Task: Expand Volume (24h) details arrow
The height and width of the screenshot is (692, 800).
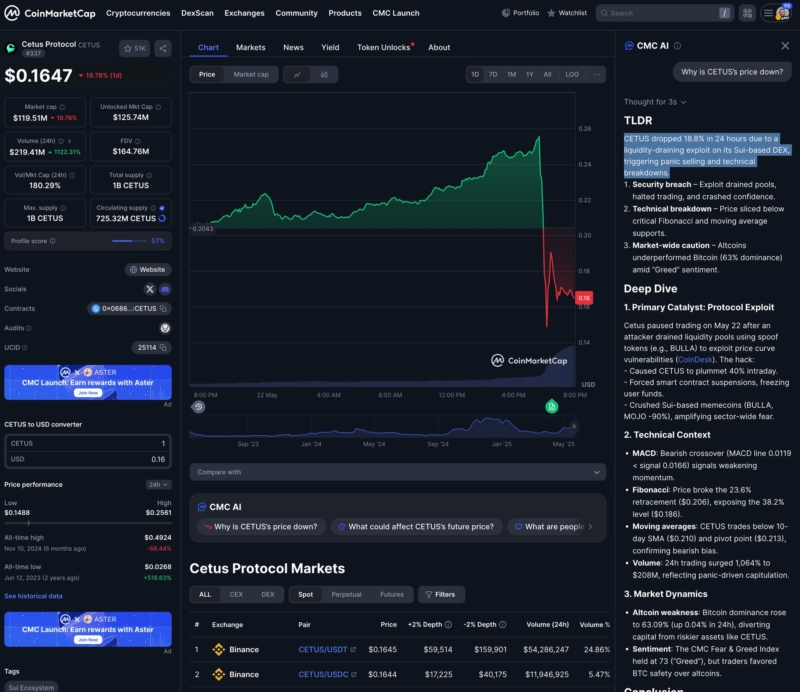Action: (69, 141)
